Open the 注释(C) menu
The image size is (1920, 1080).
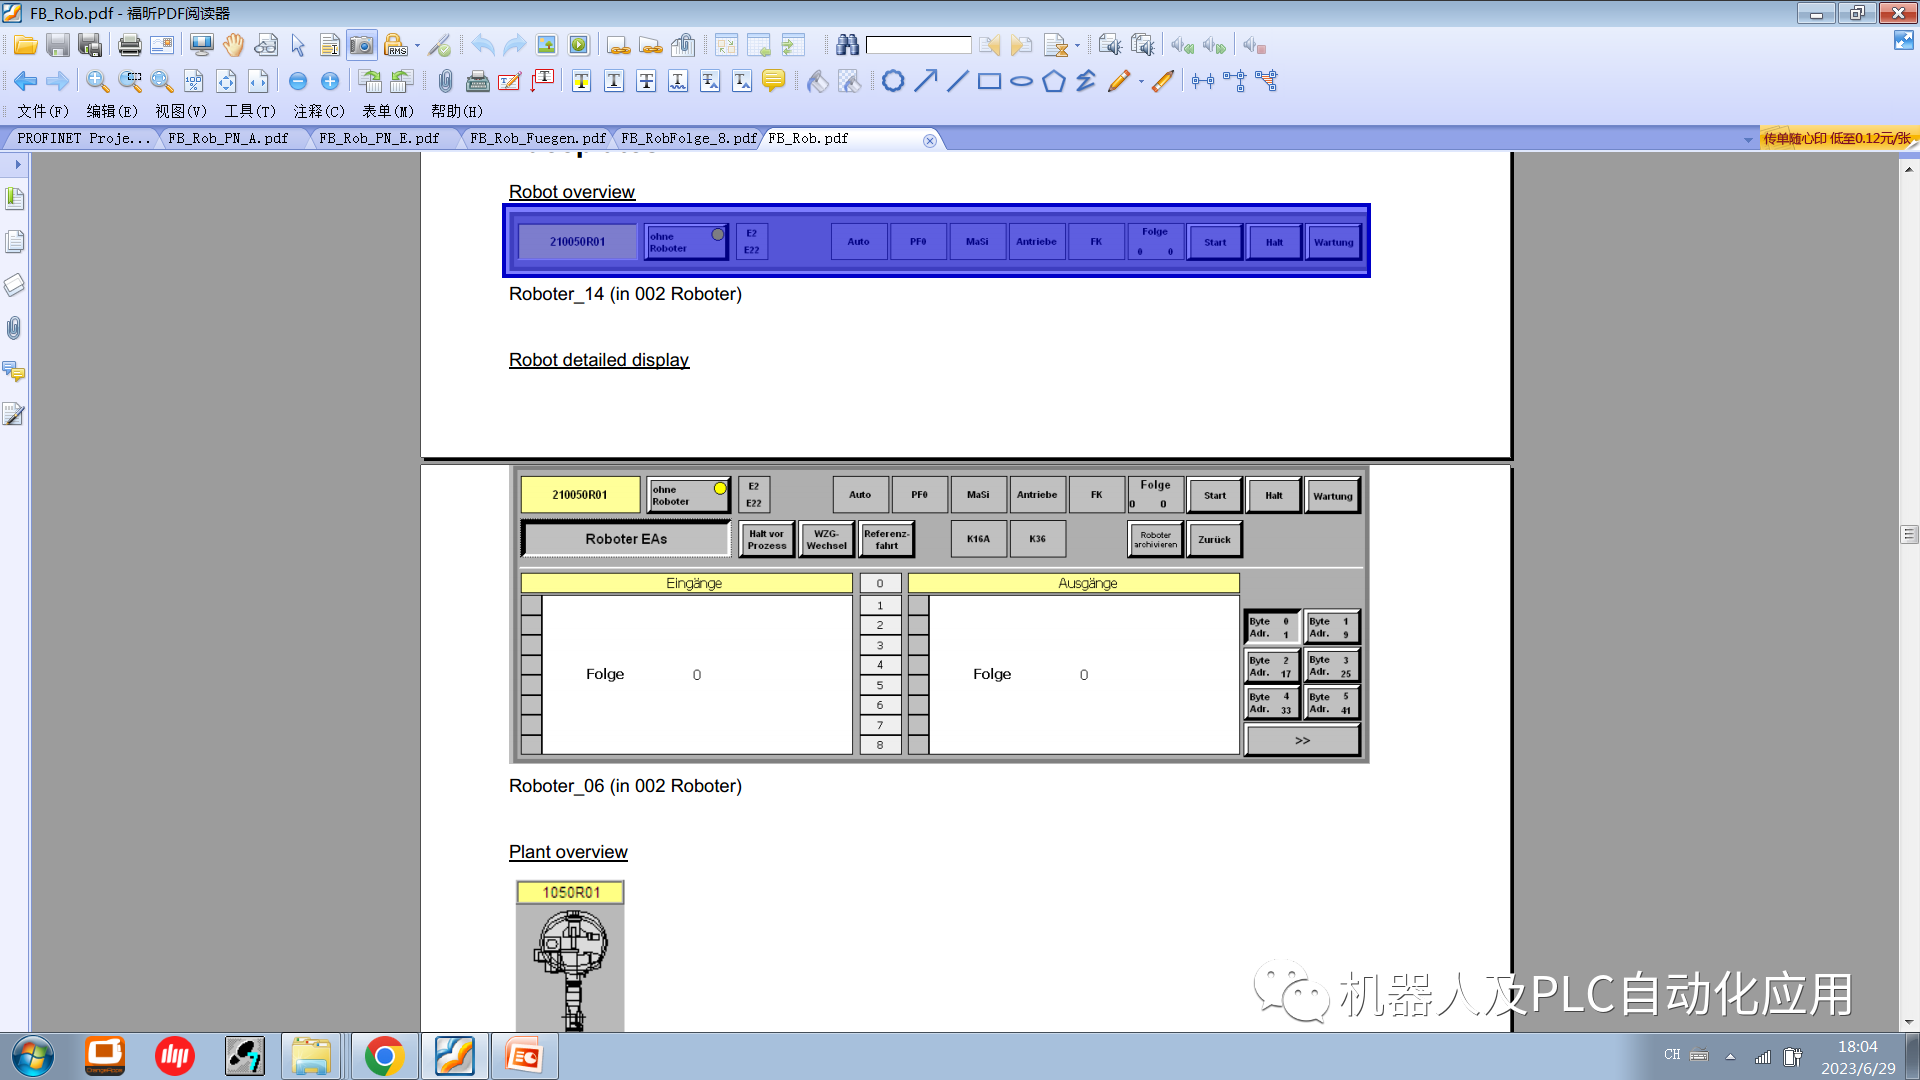pos(318,111)
